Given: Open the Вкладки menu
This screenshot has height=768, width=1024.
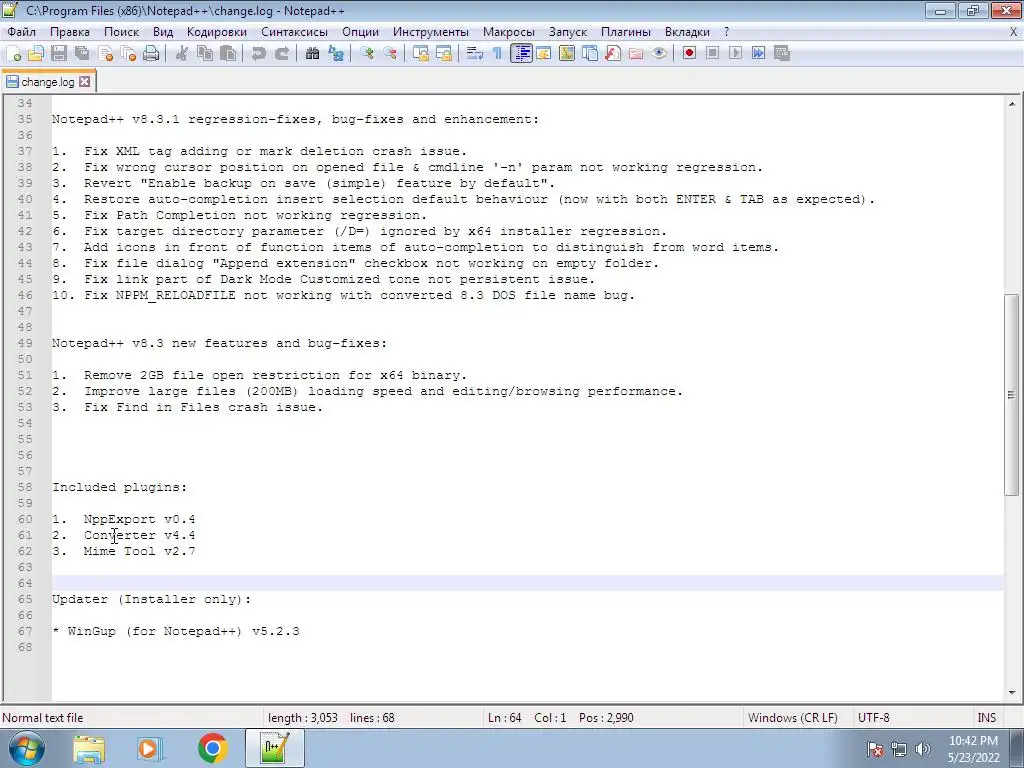Looking at the screenshot, I should pos(687,32).
